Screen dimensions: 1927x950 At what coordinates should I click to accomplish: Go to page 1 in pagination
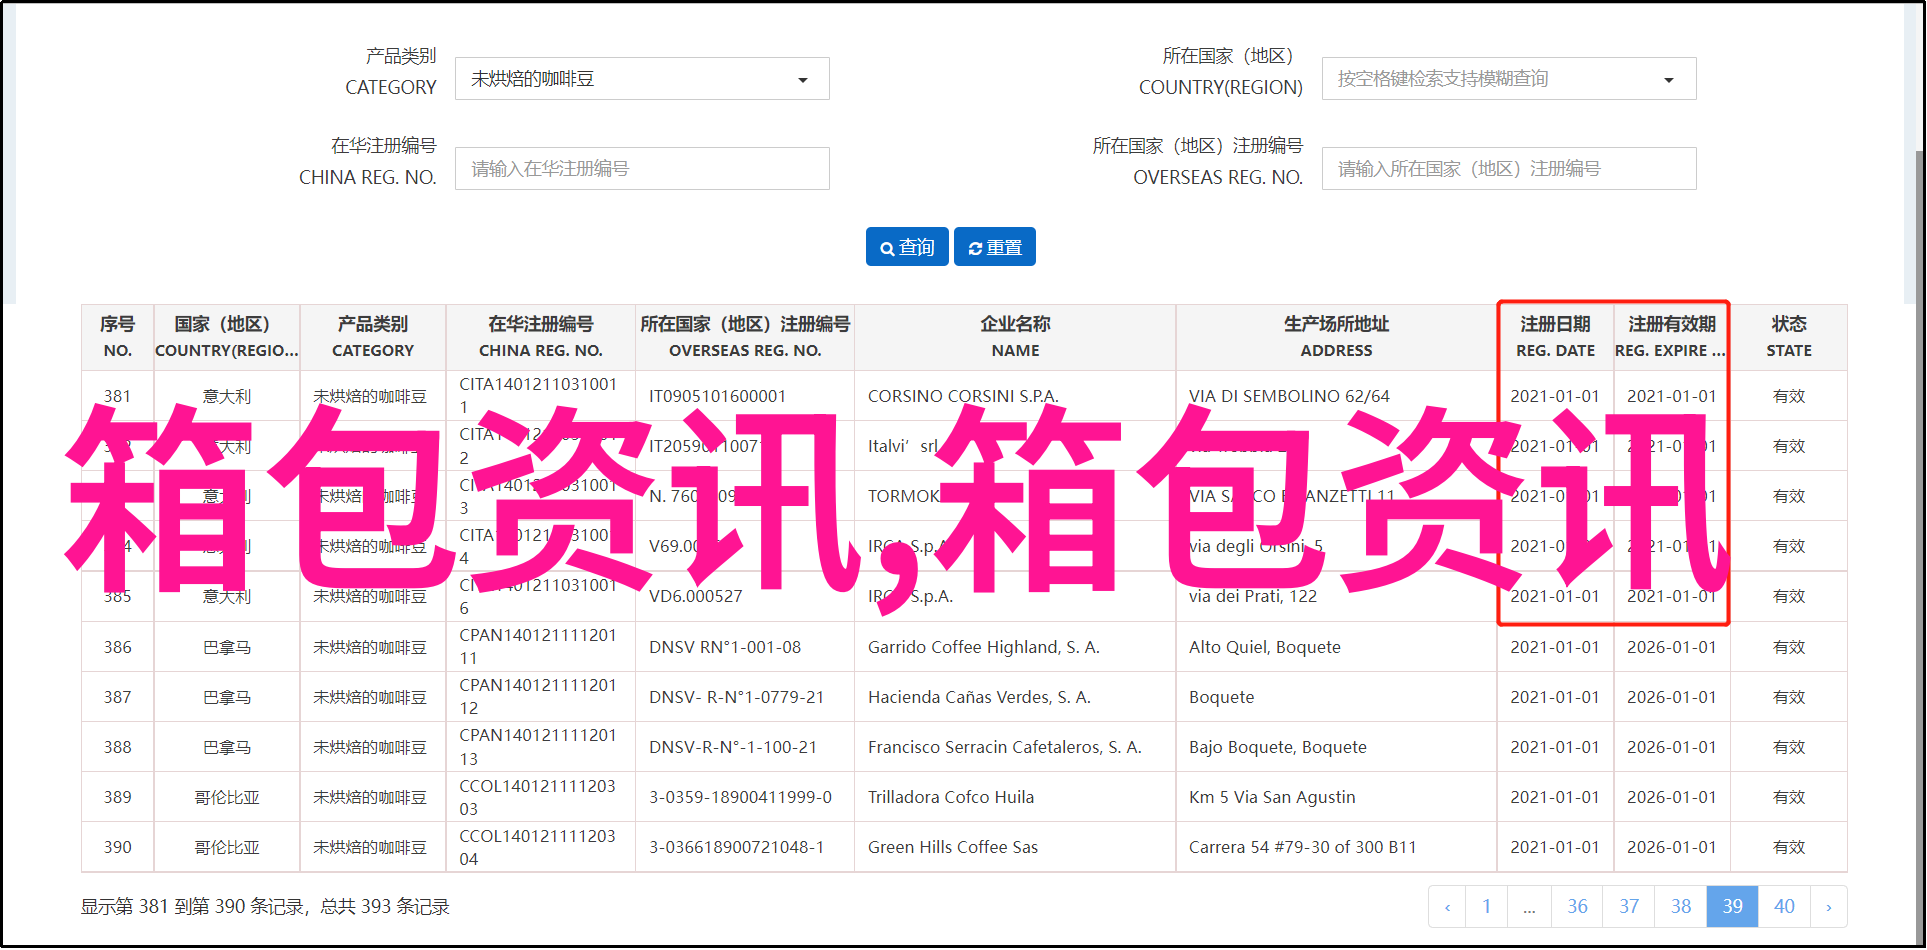point(1487,907)
